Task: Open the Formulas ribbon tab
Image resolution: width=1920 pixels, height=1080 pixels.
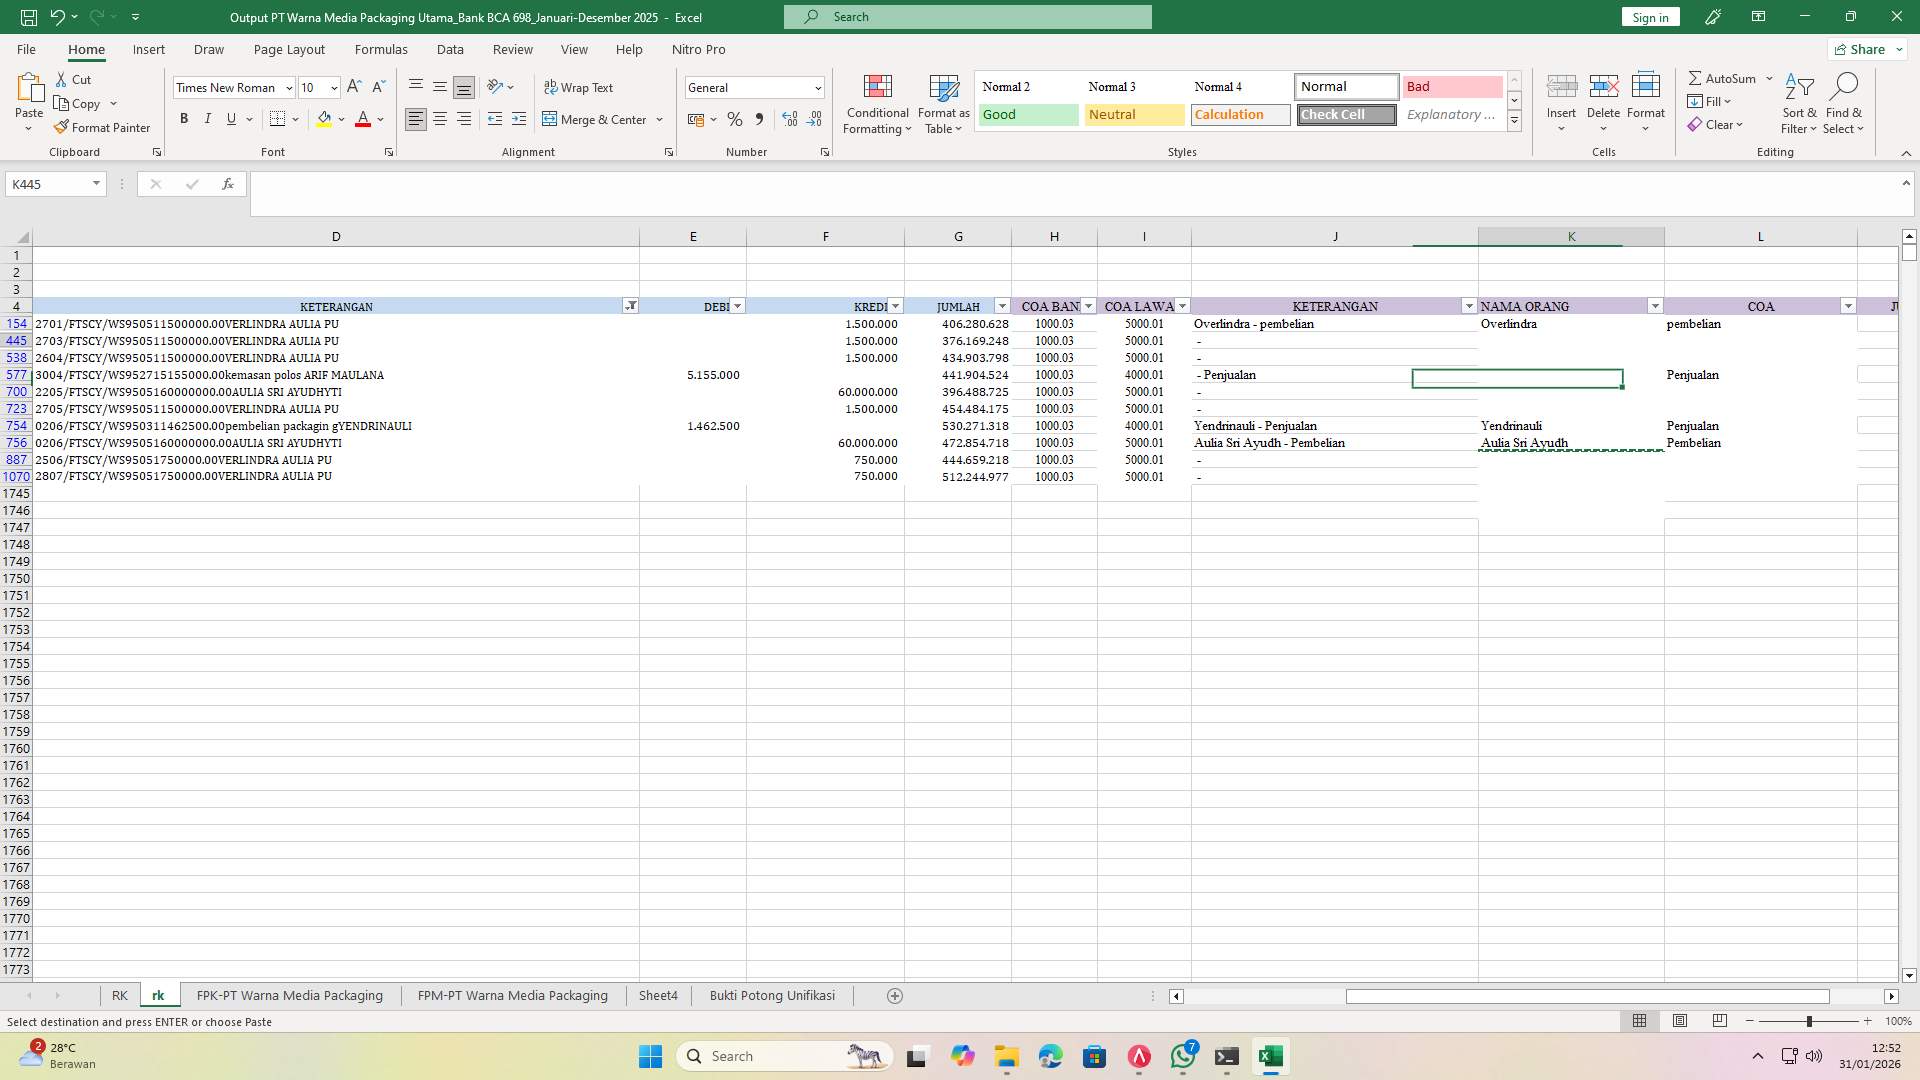Action: tap(380, 49)
